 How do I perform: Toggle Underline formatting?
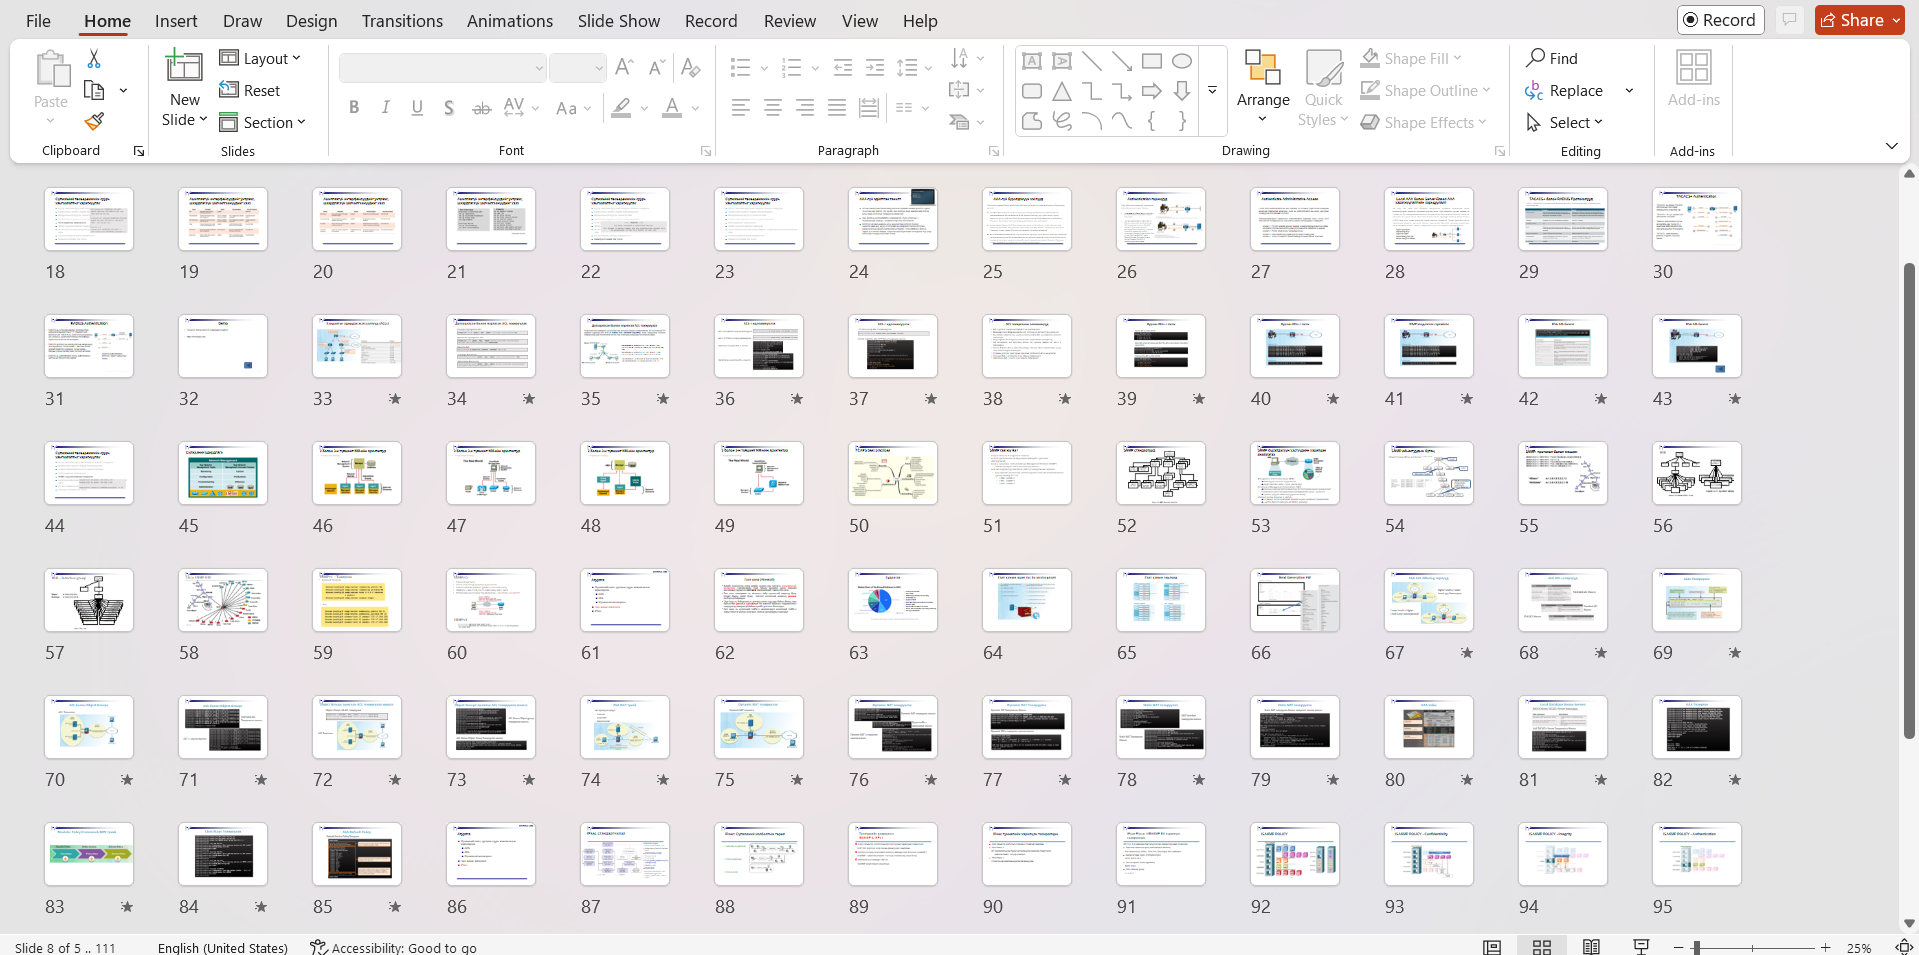point(417,108)
